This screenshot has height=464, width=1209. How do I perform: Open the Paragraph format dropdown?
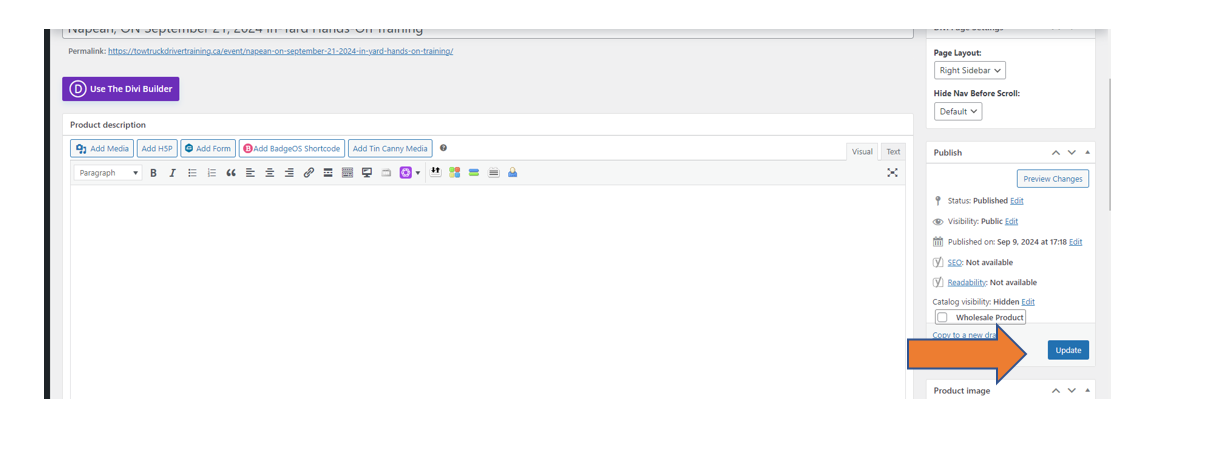pyautogui.click(x=109, y=173)
